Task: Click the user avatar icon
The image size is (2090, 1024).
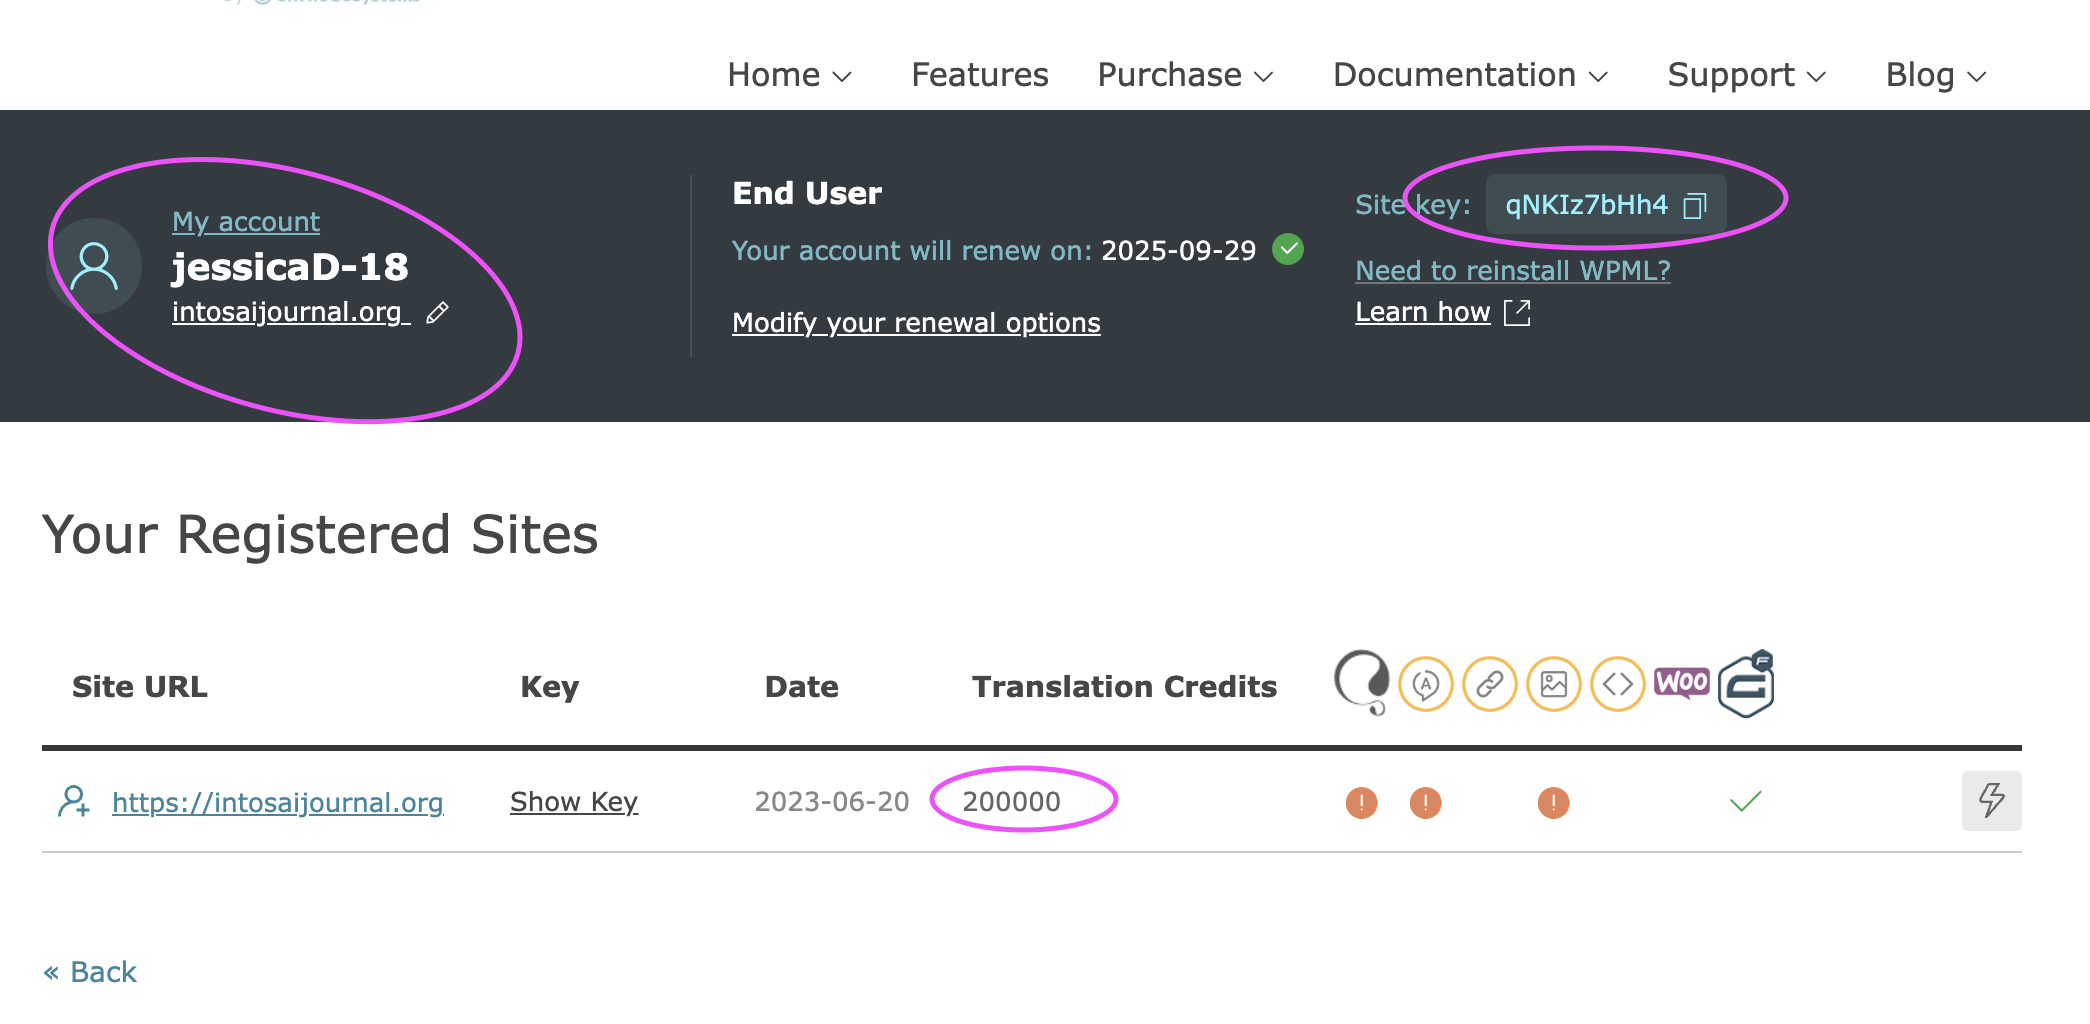Action: [x=95, y=266]
